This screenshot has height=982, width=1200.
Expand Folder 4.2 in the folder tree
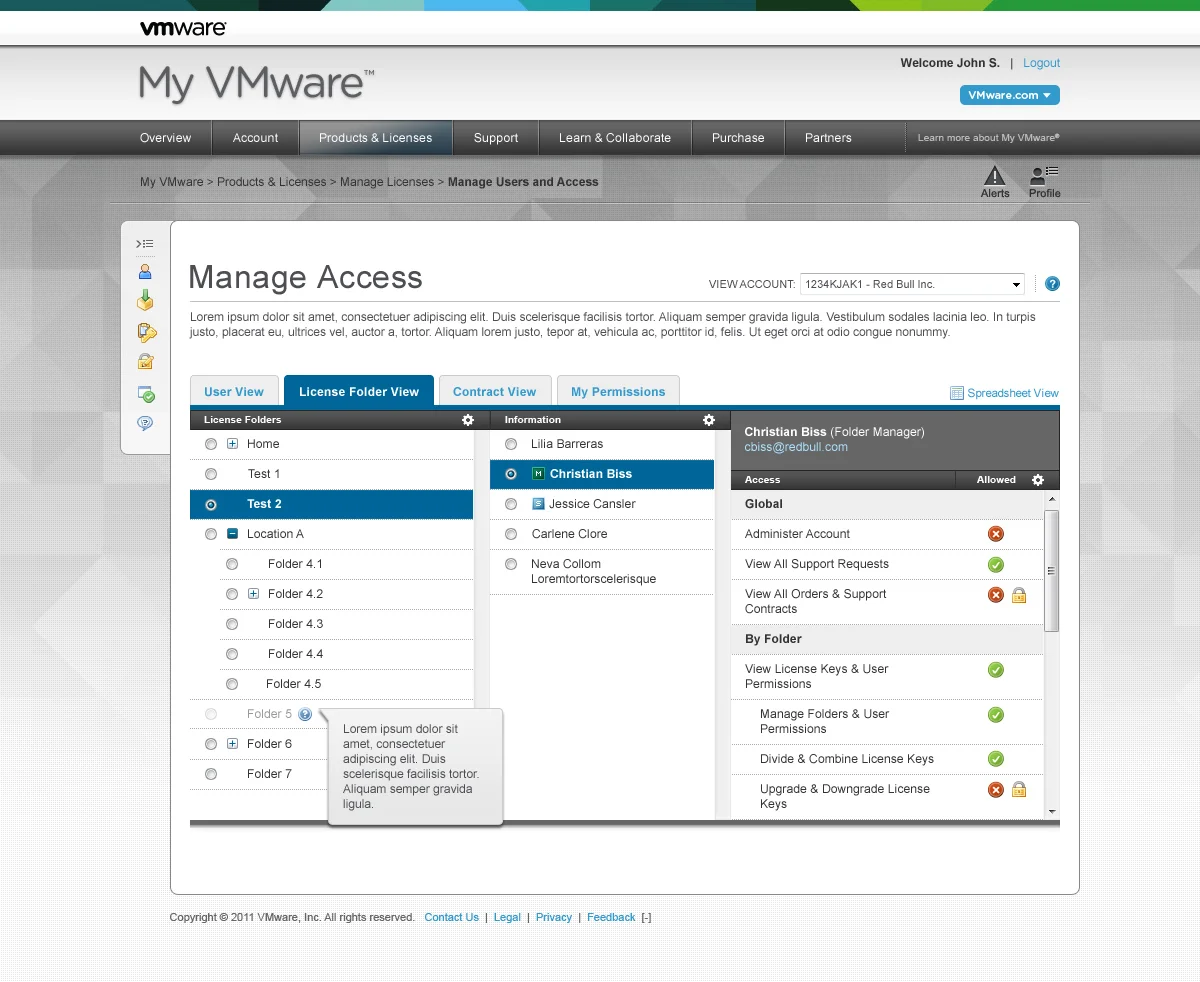252,594
